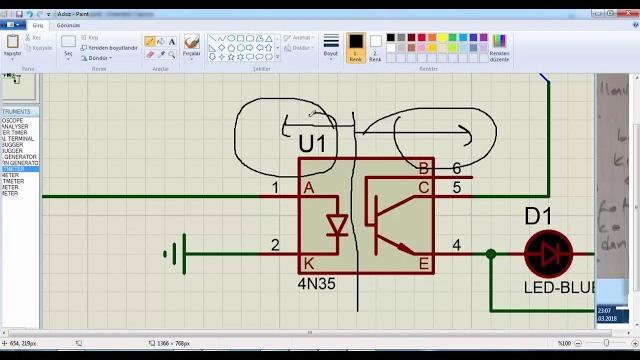
Task: Open the Customize Quick Access Toolbar arrow
Action: (x=48, y=14)
